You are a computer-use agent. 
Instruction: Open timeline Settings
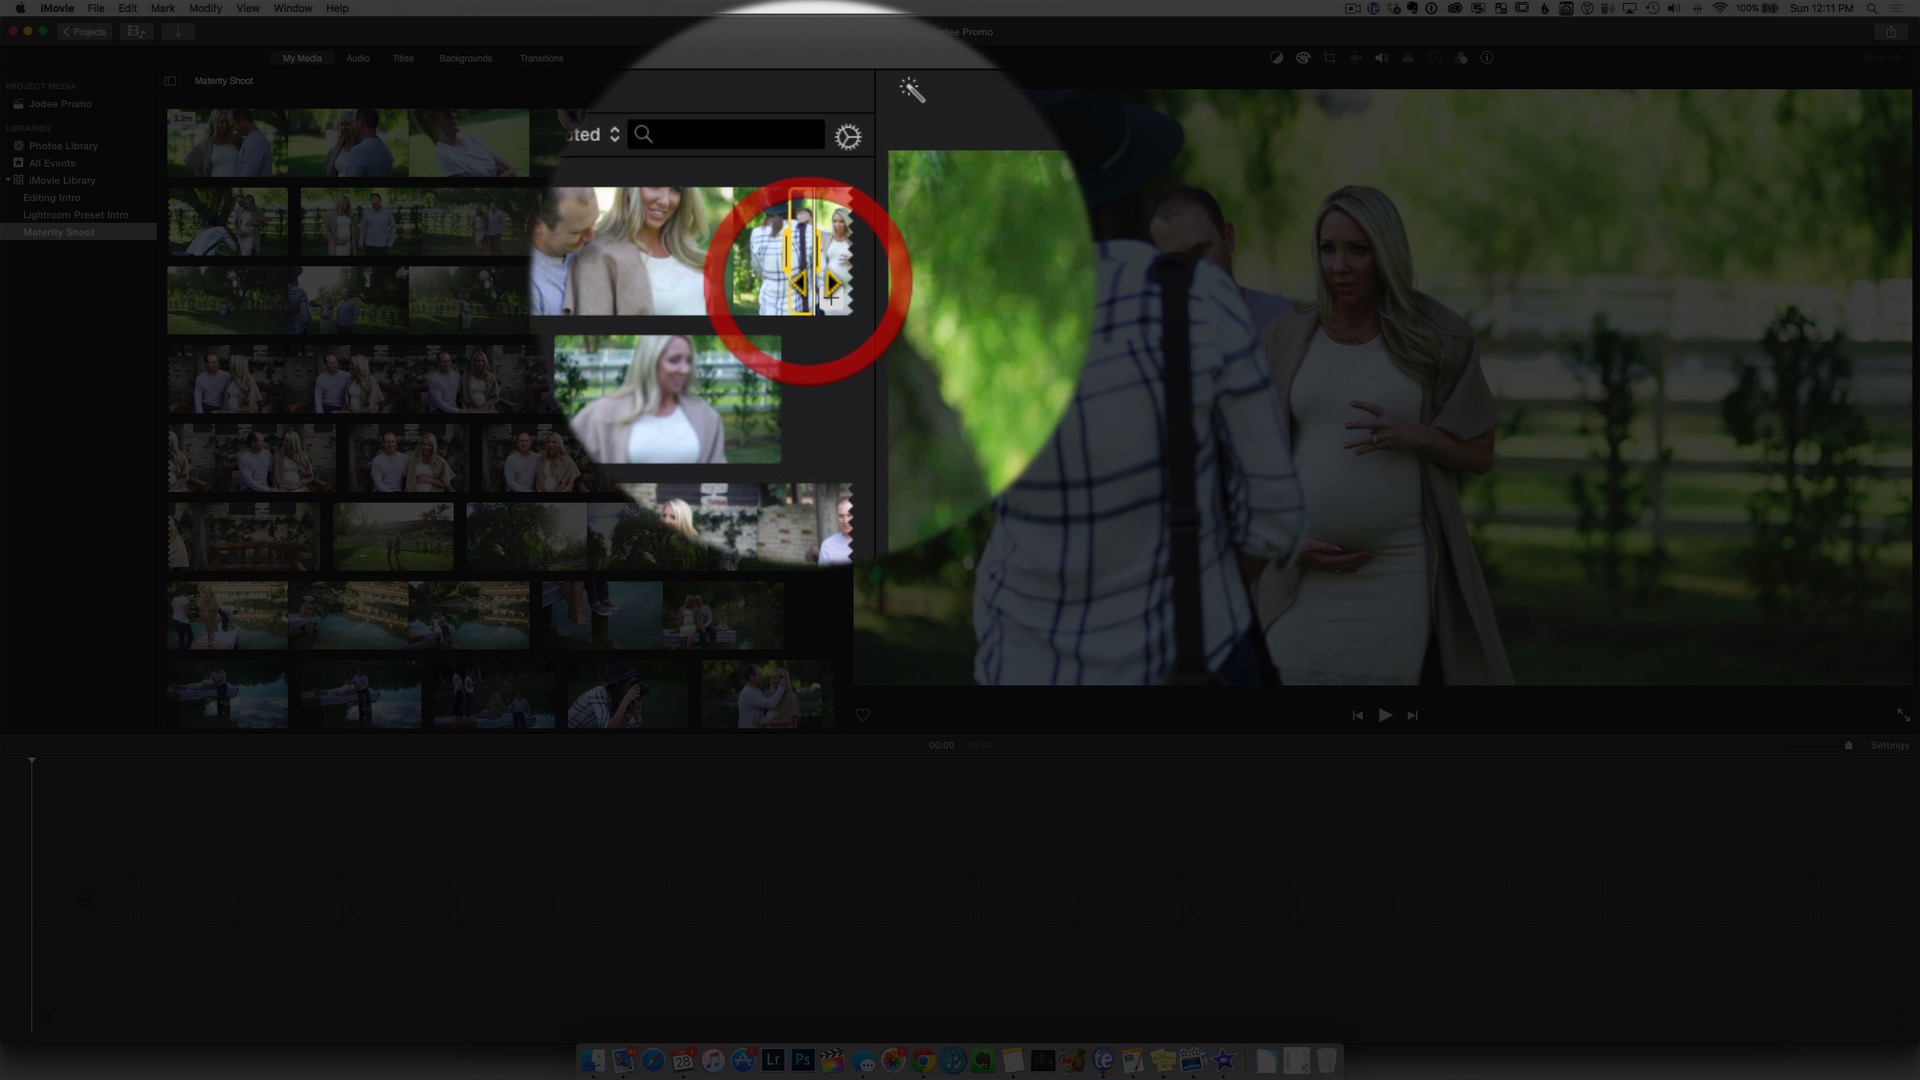(x=1889, y=745)
